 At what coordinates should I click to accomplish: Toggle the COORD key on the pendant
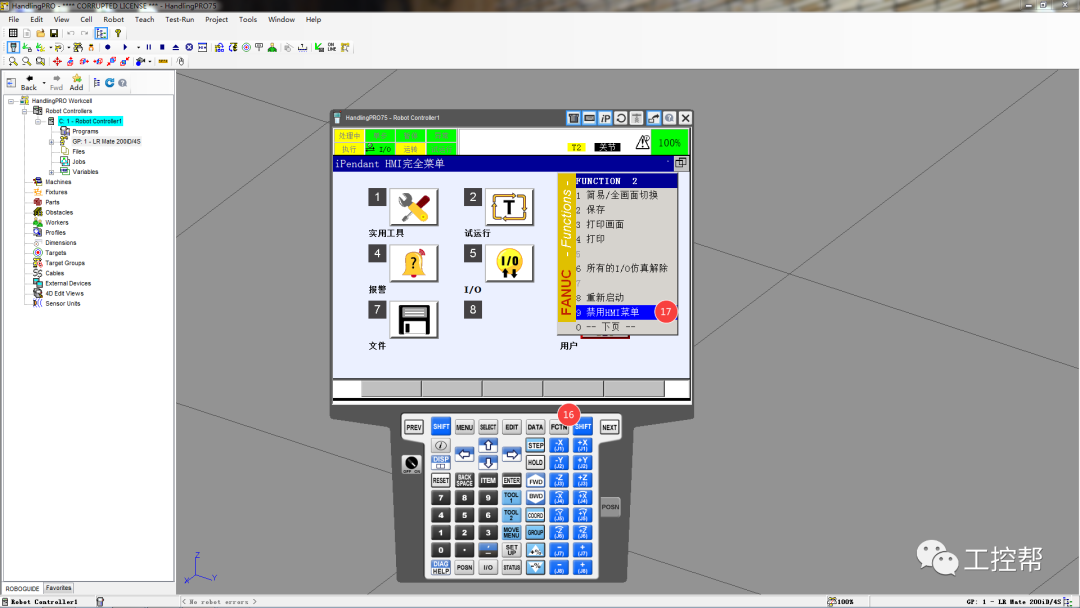535,515
